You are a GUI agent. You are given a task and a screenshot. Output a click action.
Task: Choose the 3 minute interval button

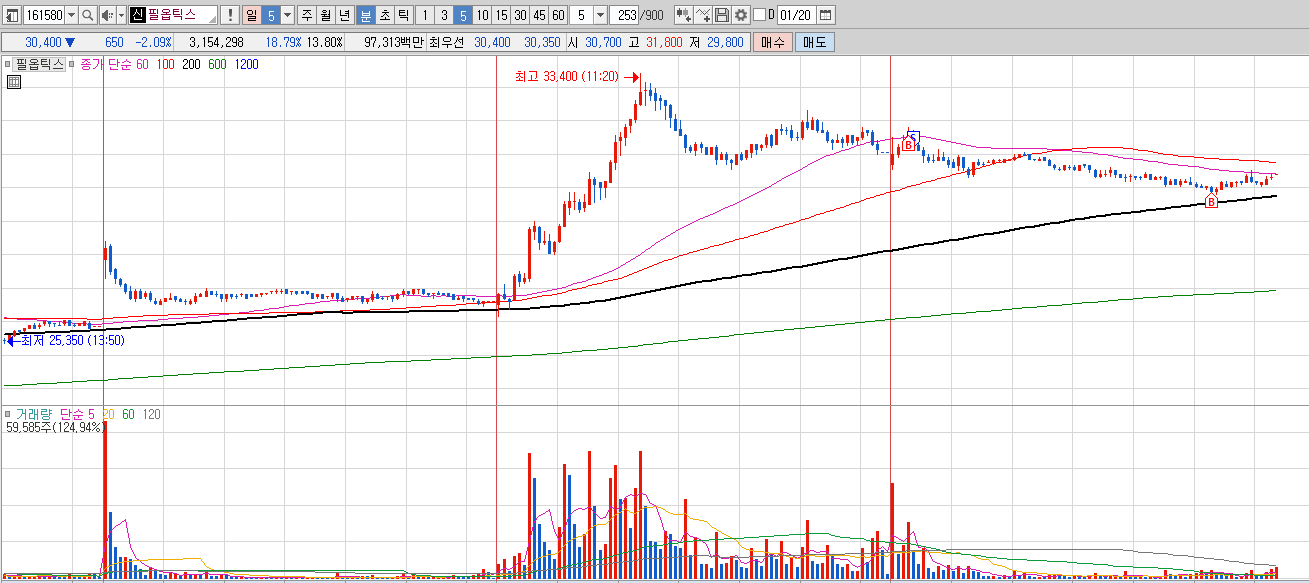[x=444, y=15]
